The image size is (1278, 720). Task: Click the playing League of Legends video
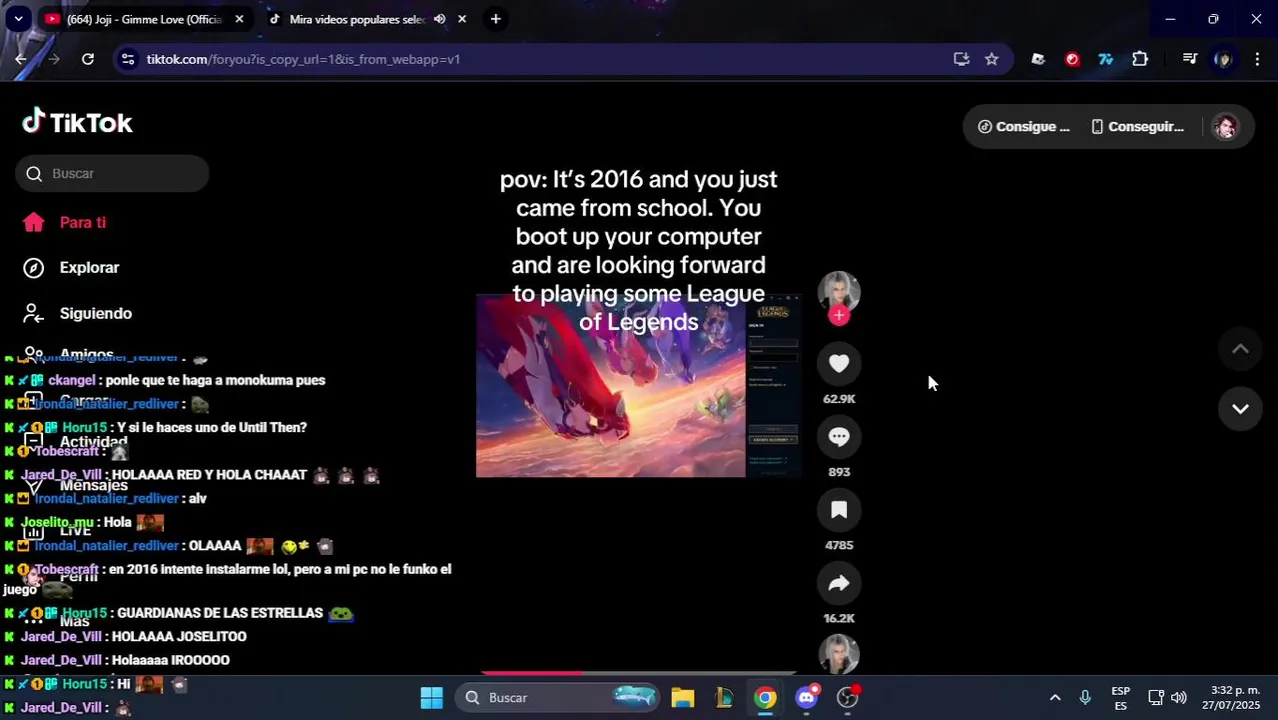point(638,386)
